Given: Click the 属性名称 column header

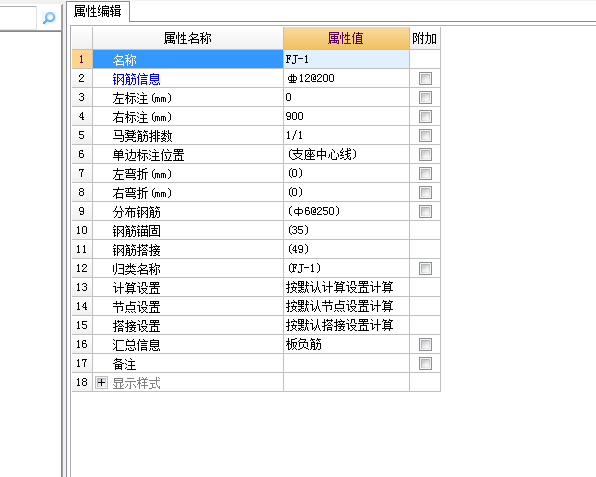Looking at the screenshot, I should [x=188, y=38].
